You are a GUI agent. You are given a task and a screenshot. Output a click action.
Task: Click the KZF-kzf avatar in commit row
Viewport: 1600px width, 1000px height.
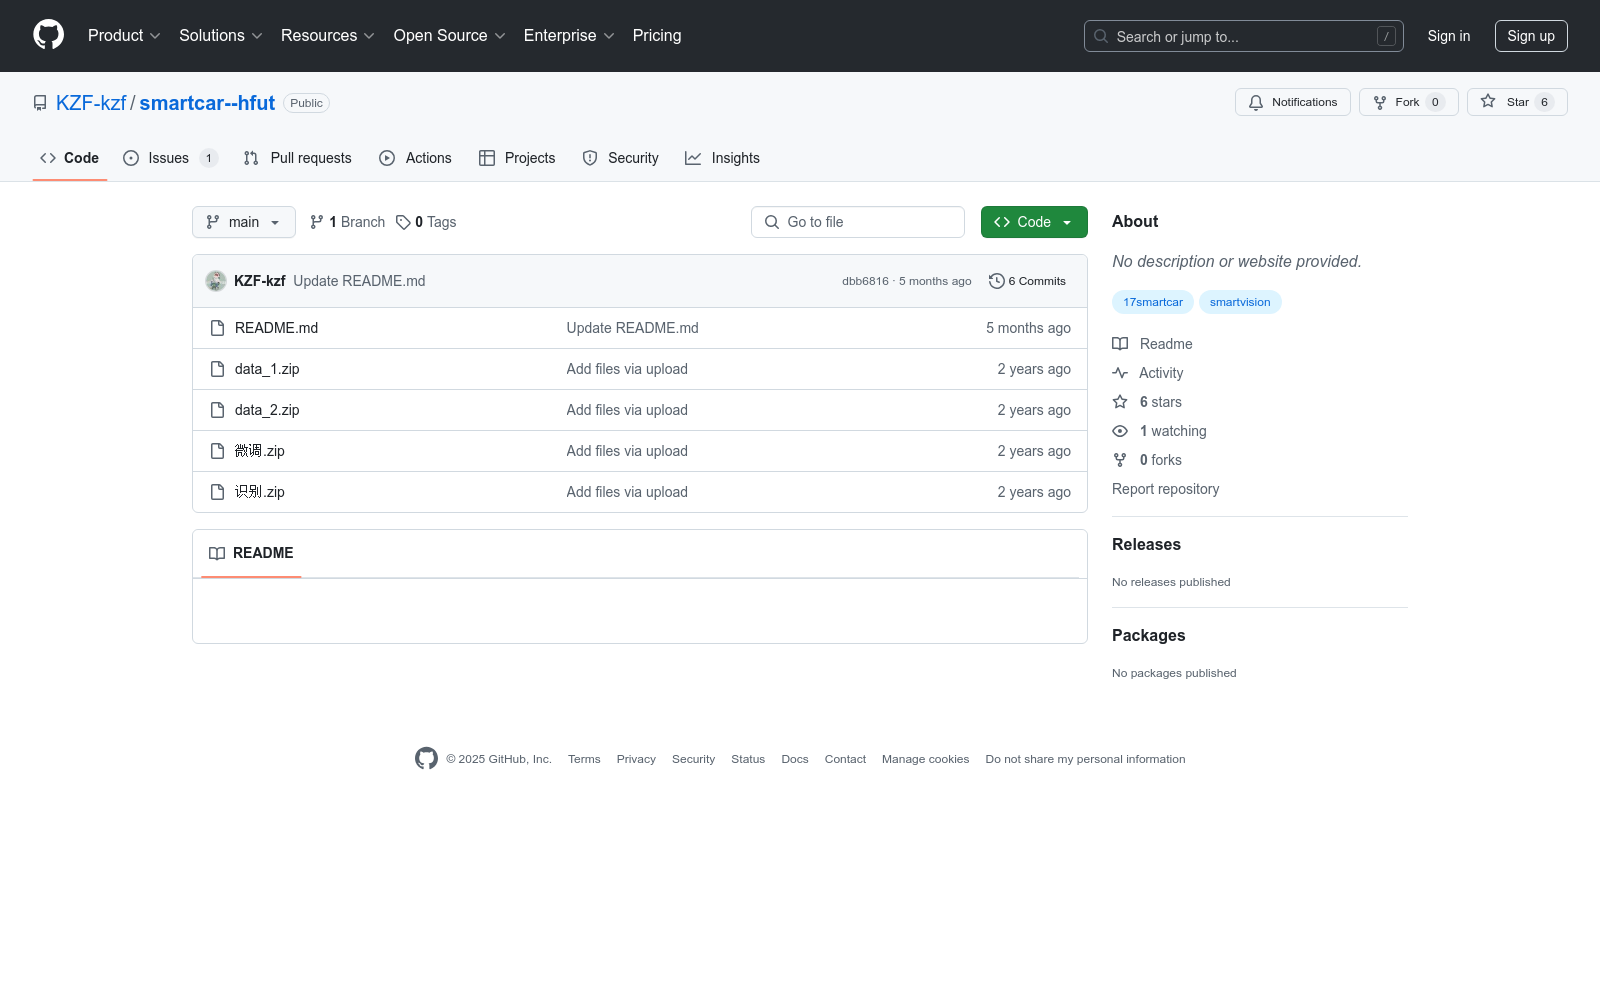point(216,281)
